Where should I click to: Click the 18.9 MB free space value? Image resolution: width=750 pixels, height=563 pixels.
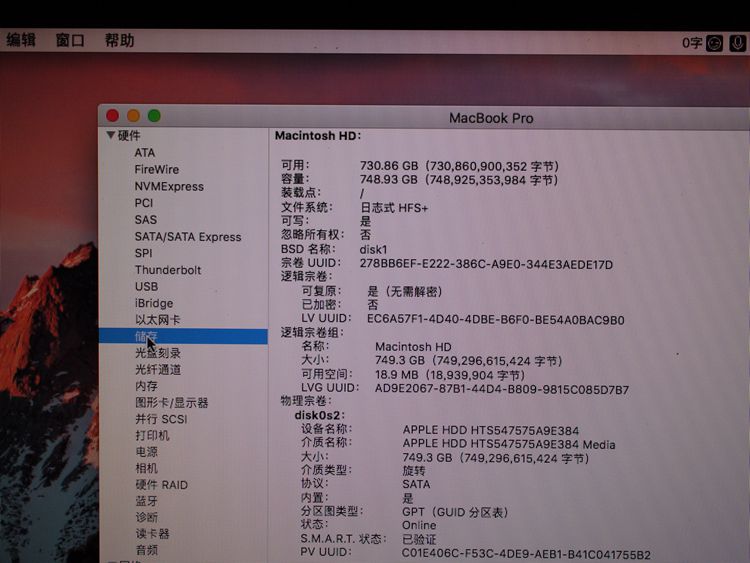[450, 375]
